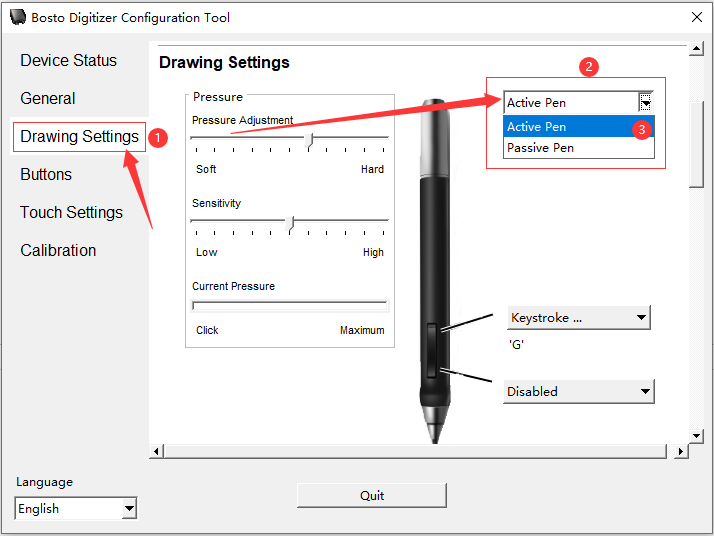Click the Bosto app icon in title bar
714x536 pixels.
[18, 17]
